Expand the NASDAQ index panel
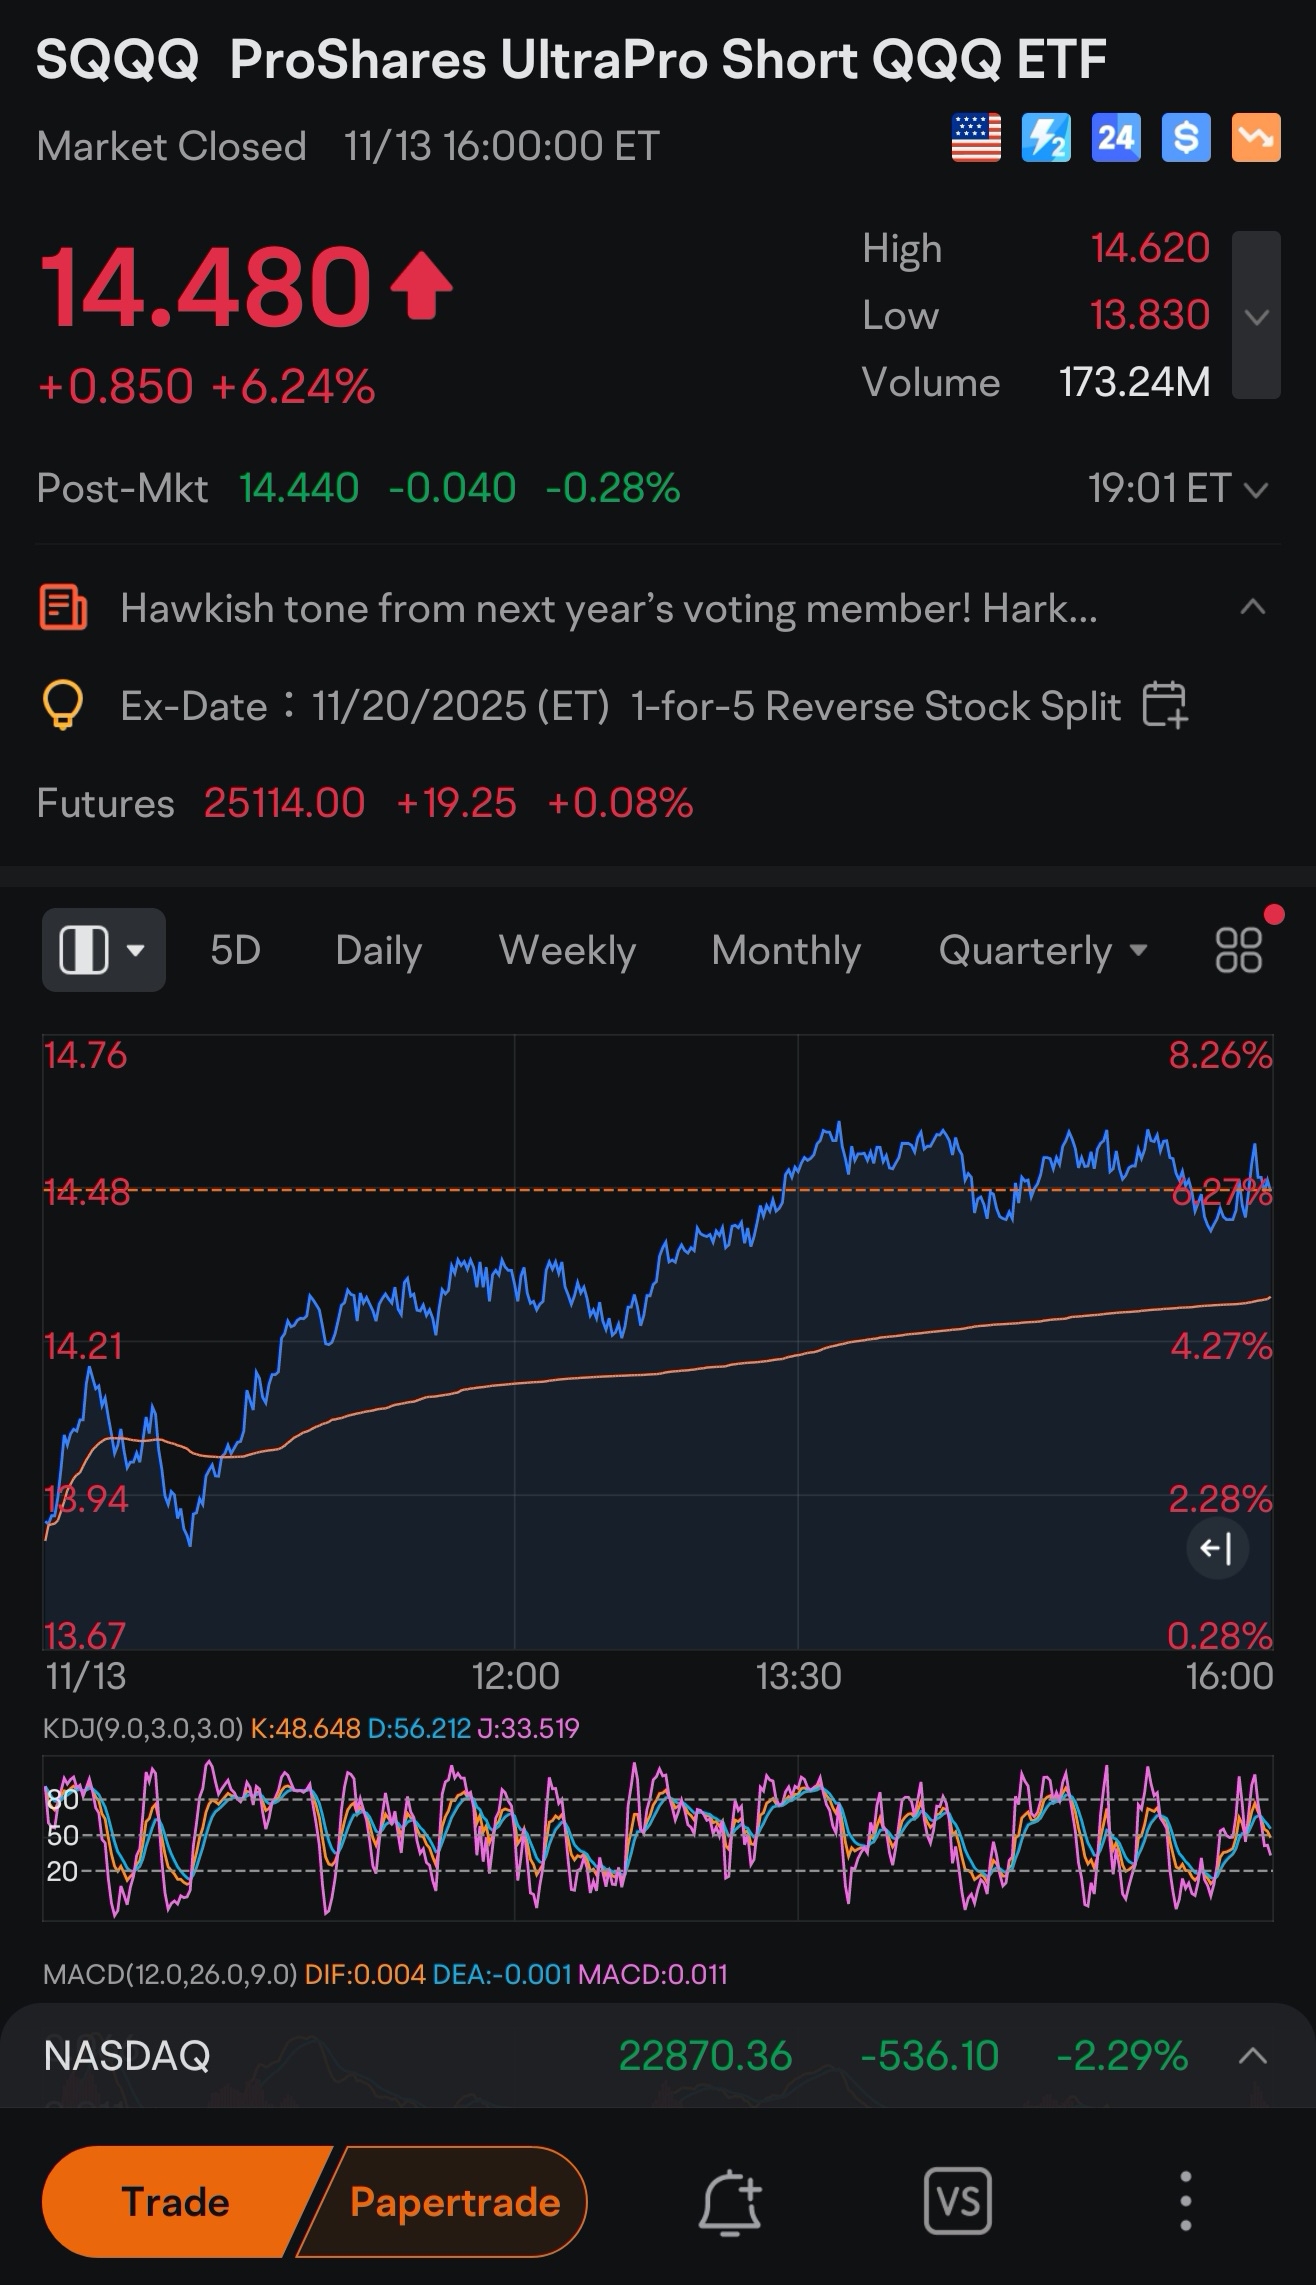 1253,2056
